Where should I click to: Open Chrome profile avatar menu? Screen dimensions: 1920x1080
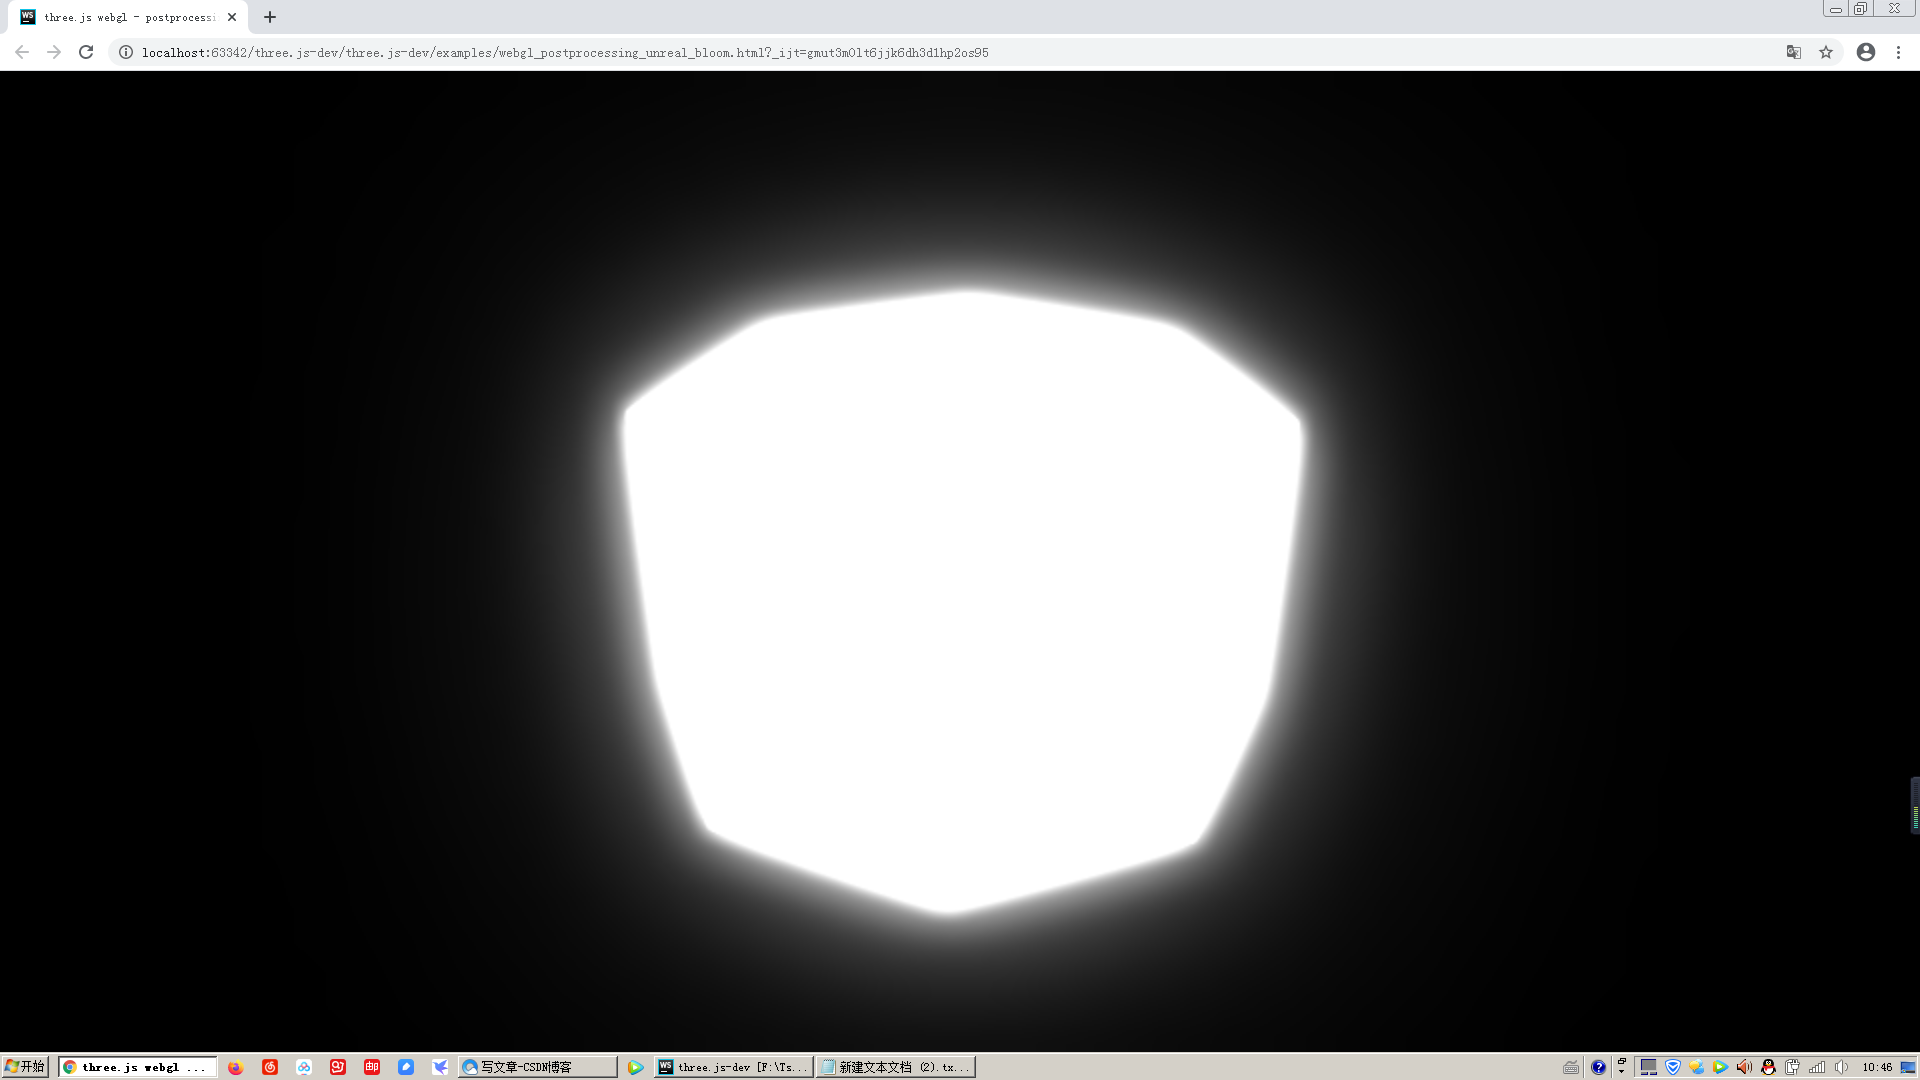click(x=1865, y=52)
